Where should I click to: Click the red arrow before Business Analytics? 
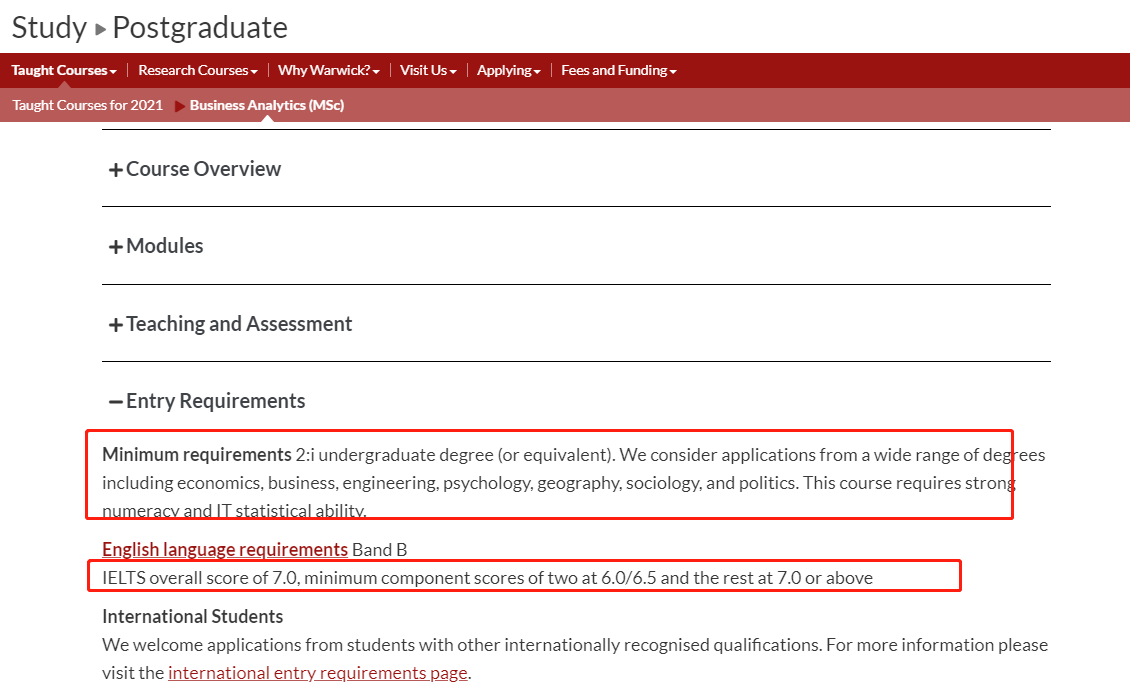180,106
